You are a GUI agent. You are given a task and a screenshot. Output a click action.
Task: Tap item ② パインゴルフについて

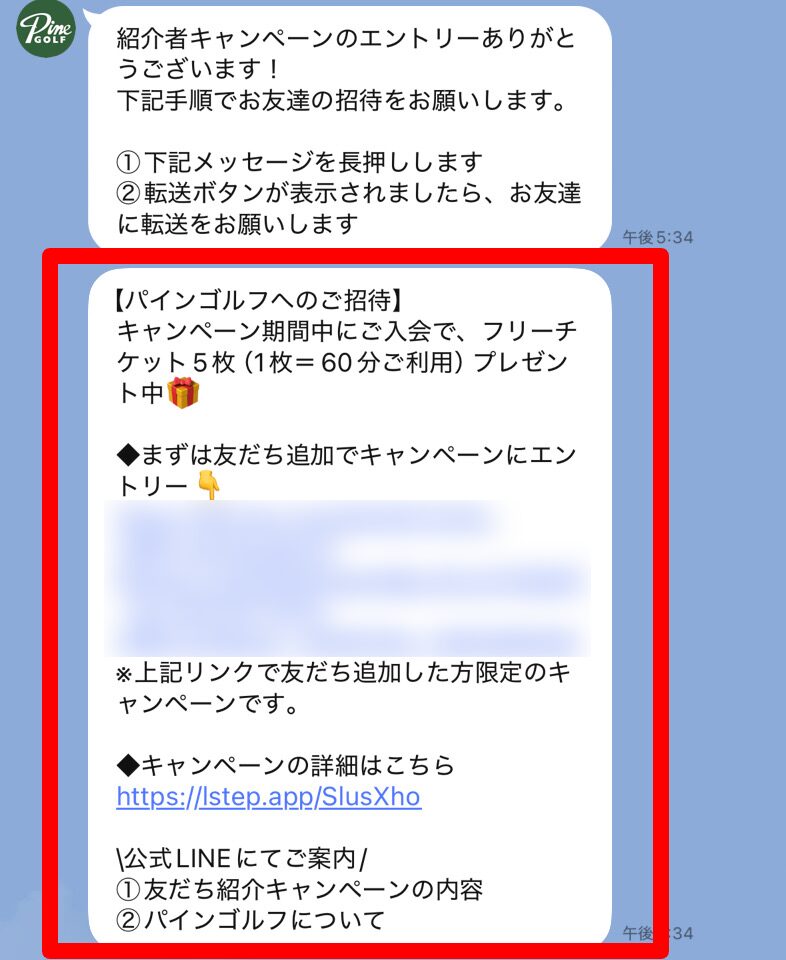[250, 920]
